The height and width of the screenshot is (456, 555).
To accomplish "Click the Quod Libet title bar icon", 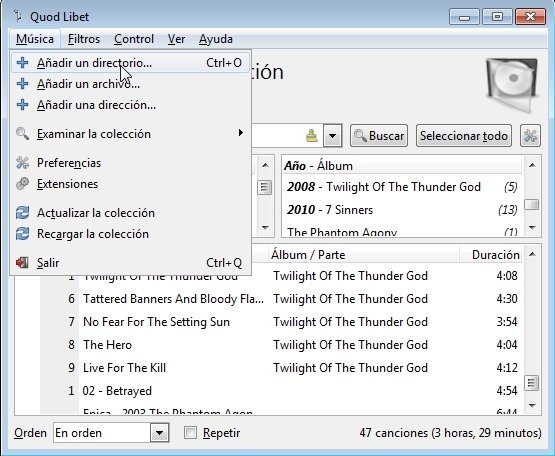I will (18, 16).
